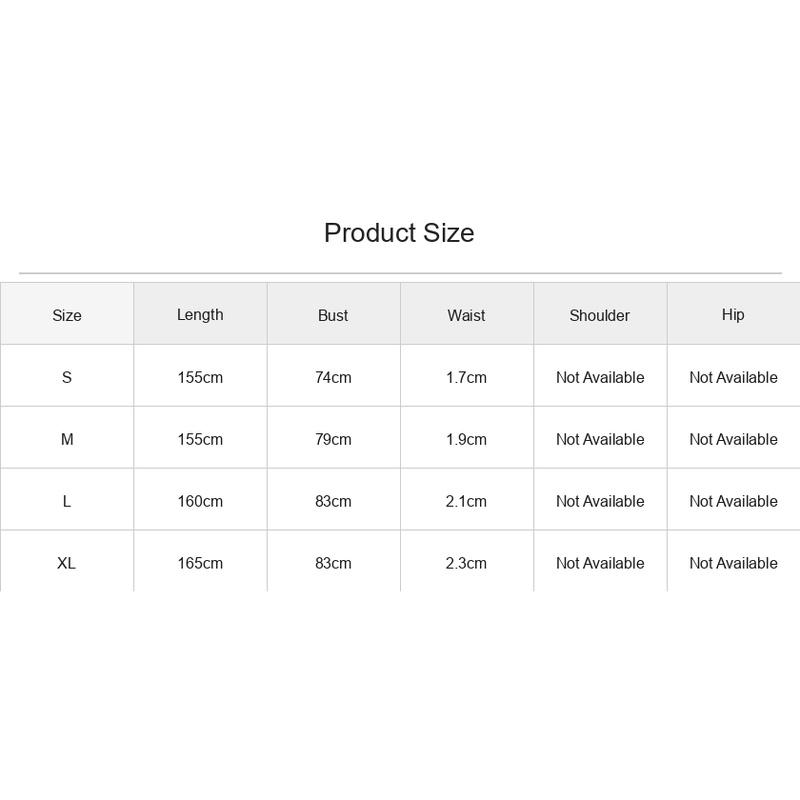This screenshot has width=800, height=800.
Task: Click the L size row label
Action: 67,501
